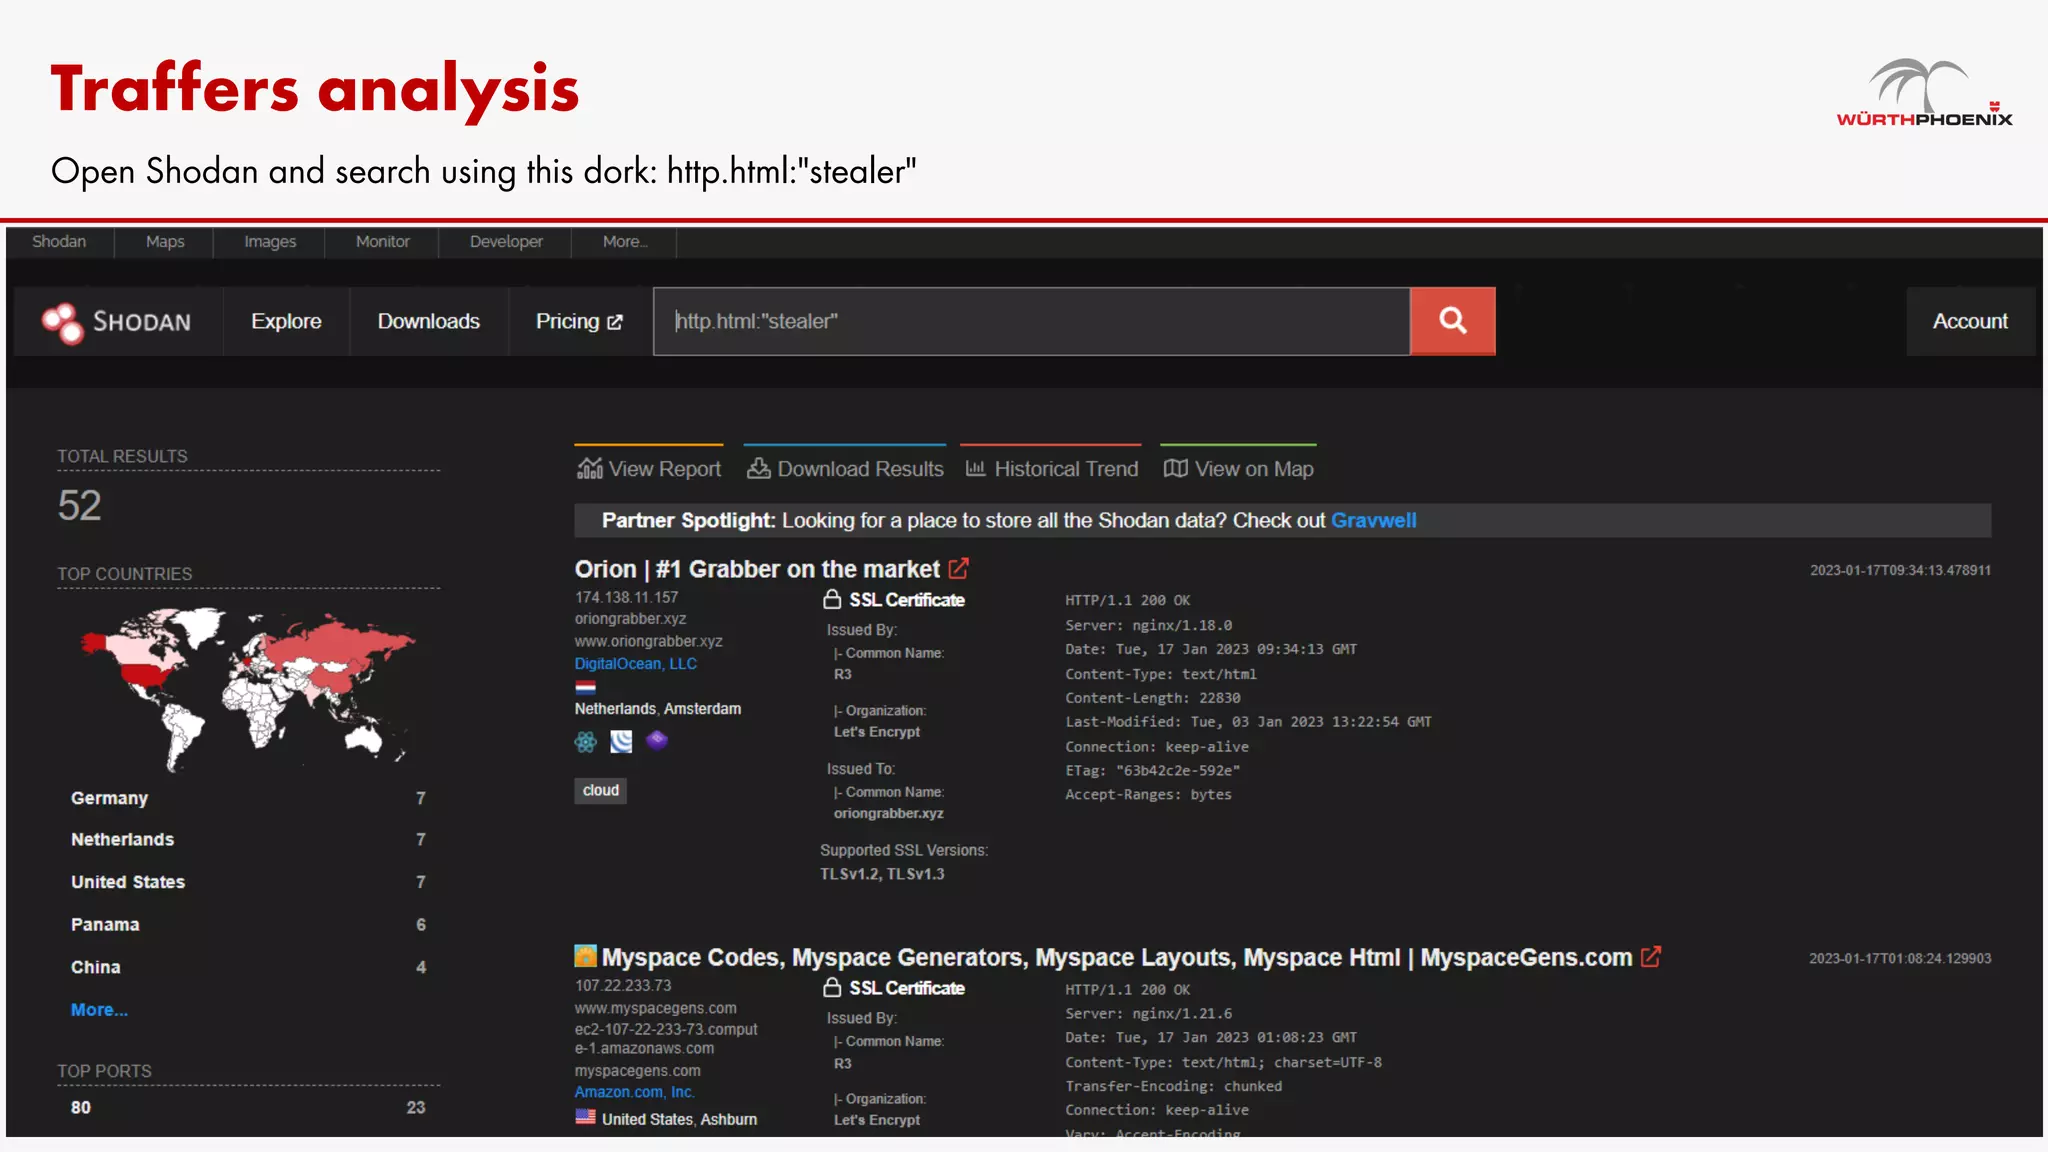The width and height of the screenshot is (2048, 1152).
Task: Click hostname www.oriongrabber.xyz
Action: tap(648, 641)
